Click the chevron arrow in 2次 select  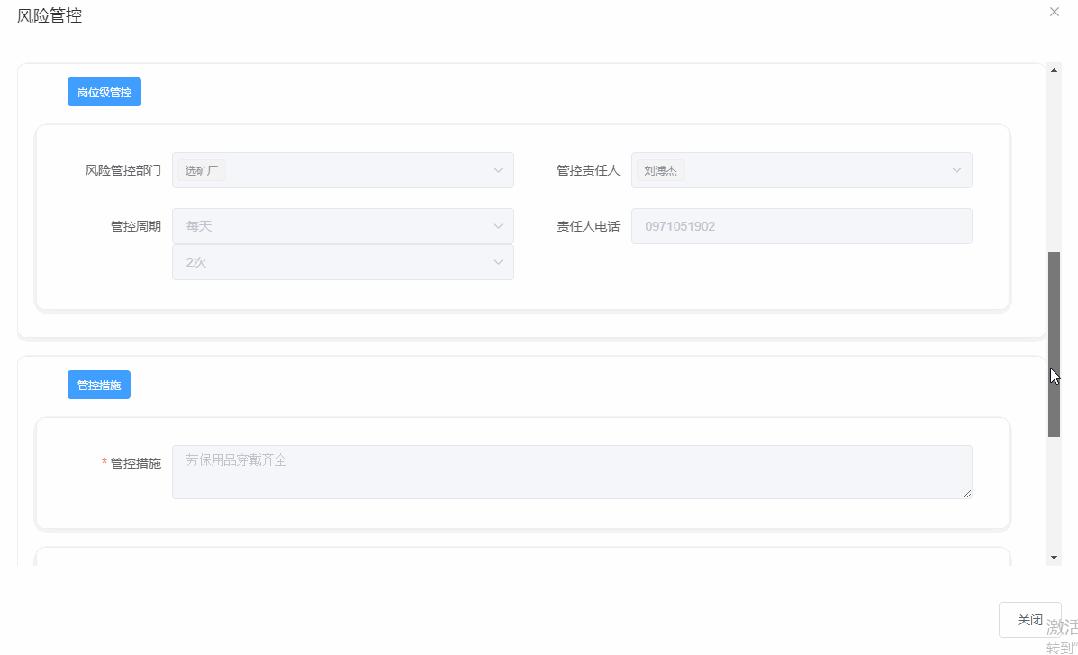[x=498, y=262]
